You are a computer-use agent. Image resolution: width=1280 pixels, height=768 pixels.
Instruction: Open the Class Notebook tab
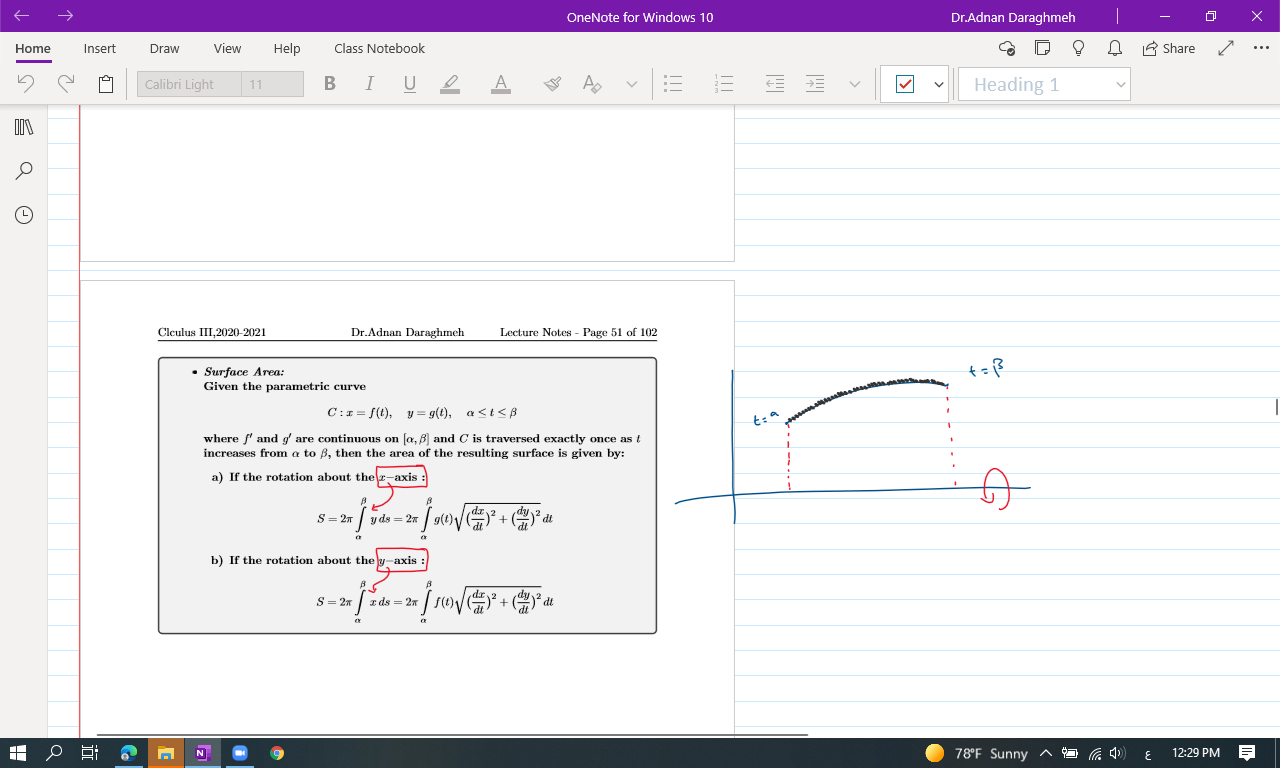pos(379,48)
